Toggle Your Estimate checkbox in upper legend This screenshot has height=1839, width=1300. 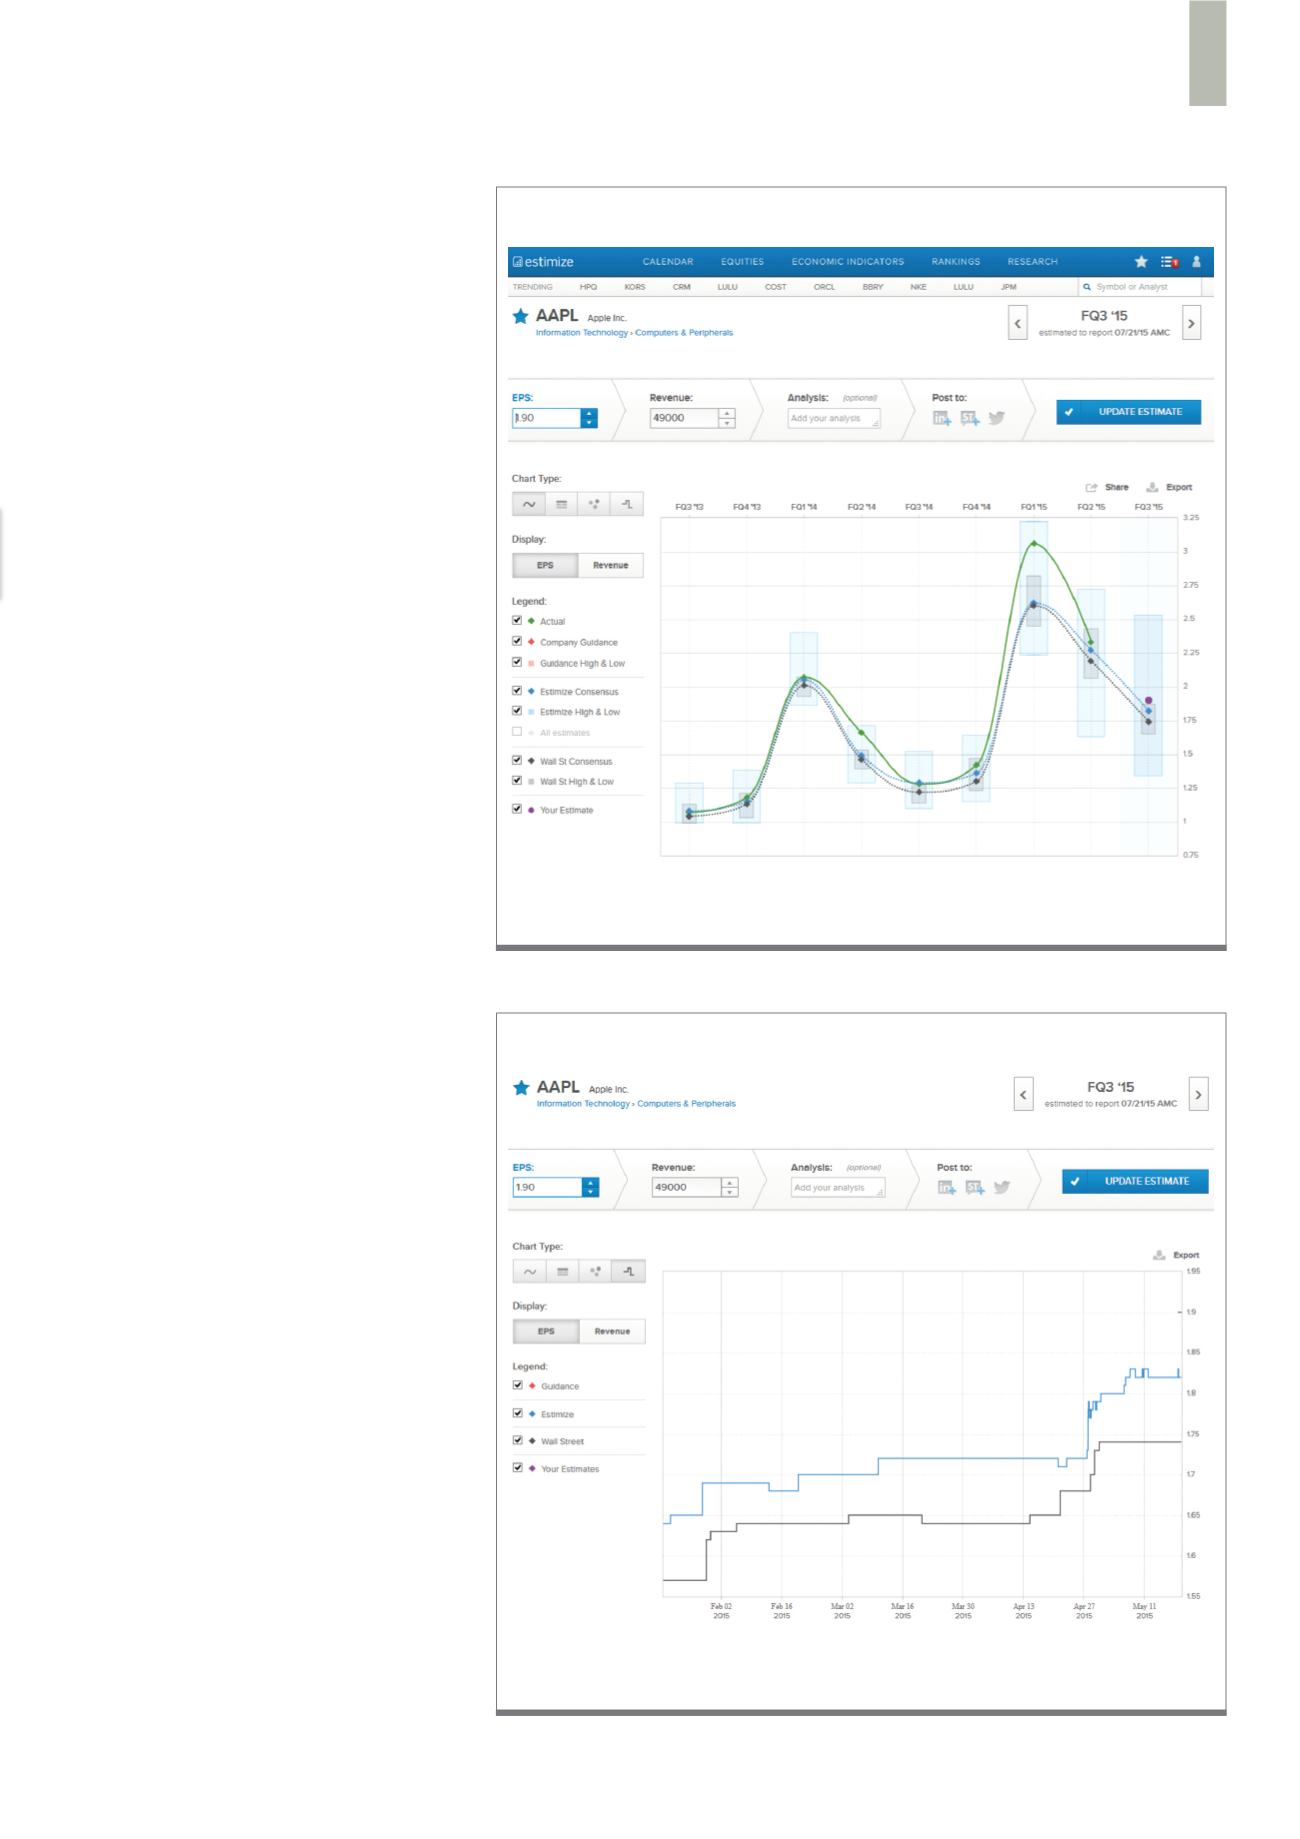coord(517,808)
